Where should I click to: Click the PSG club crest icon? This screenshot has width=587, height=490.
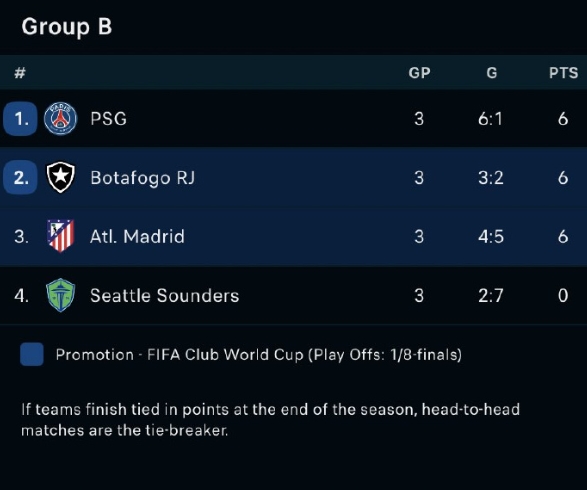(x=61, y=119)
